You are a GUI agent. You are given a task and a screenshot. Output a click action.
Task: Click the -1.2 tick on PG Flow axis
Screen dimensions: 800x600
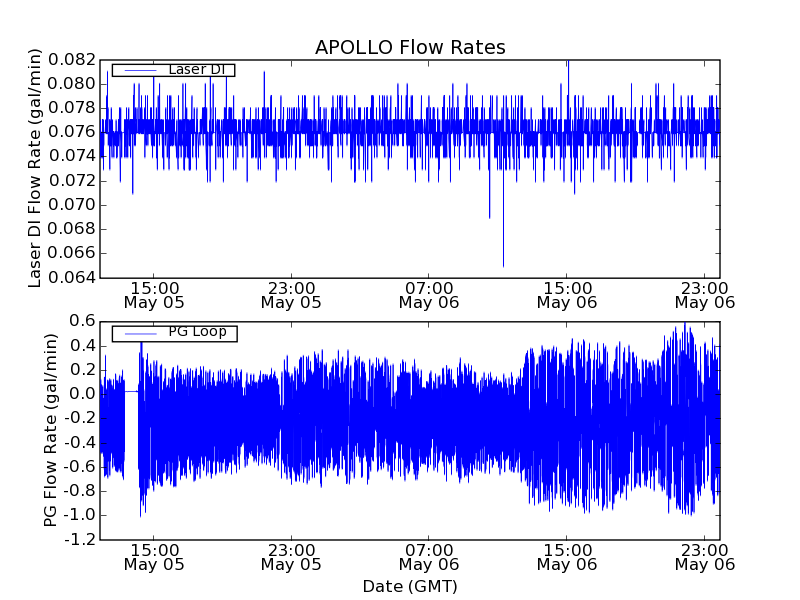[x=80, y=539]
